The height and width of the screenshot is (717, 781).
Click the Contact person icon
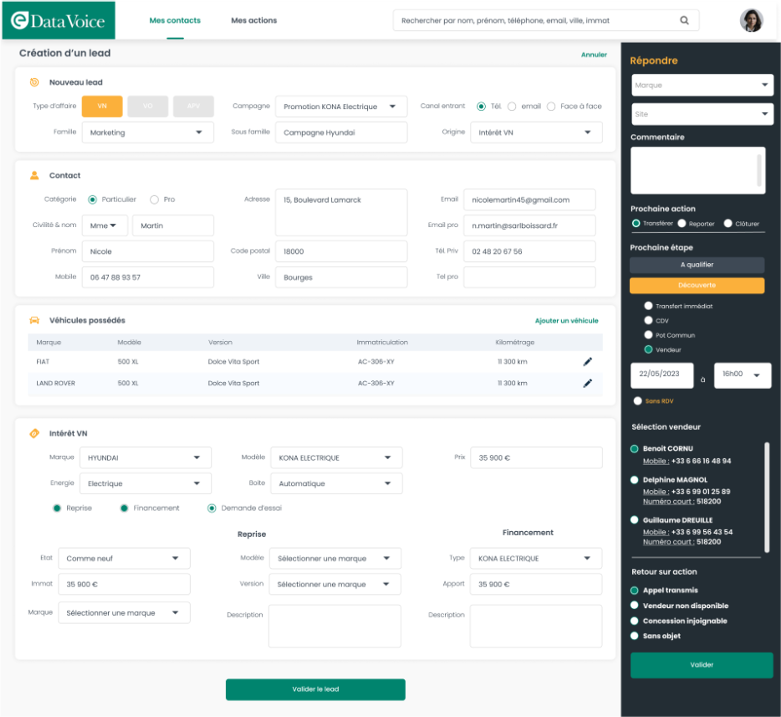point(34,175)
